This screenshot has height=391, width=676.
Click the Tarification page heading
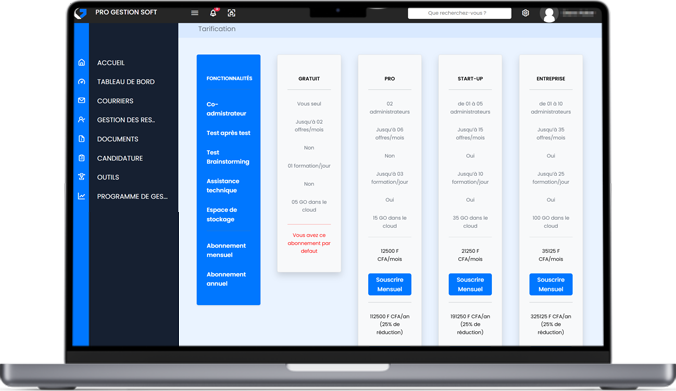tap(217, 29)
